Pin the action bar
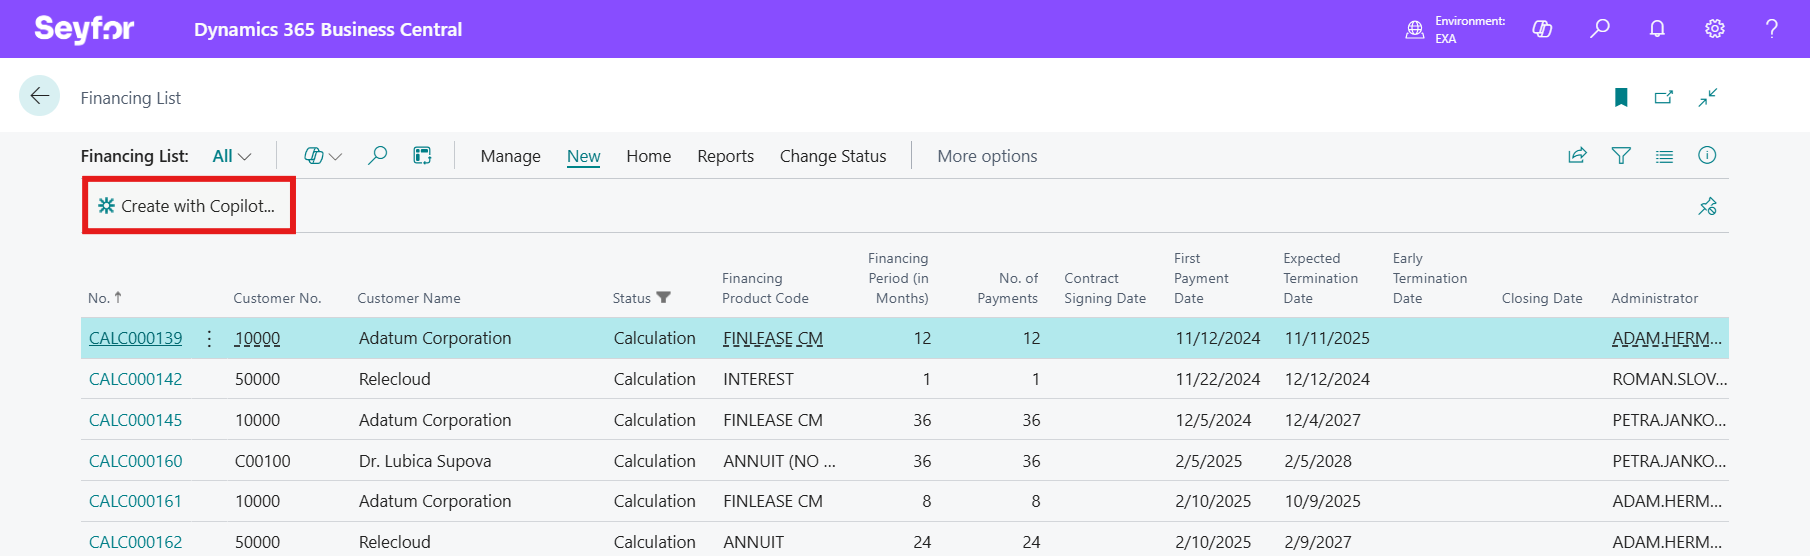The image size is (1810, 556). (1707, 206)
